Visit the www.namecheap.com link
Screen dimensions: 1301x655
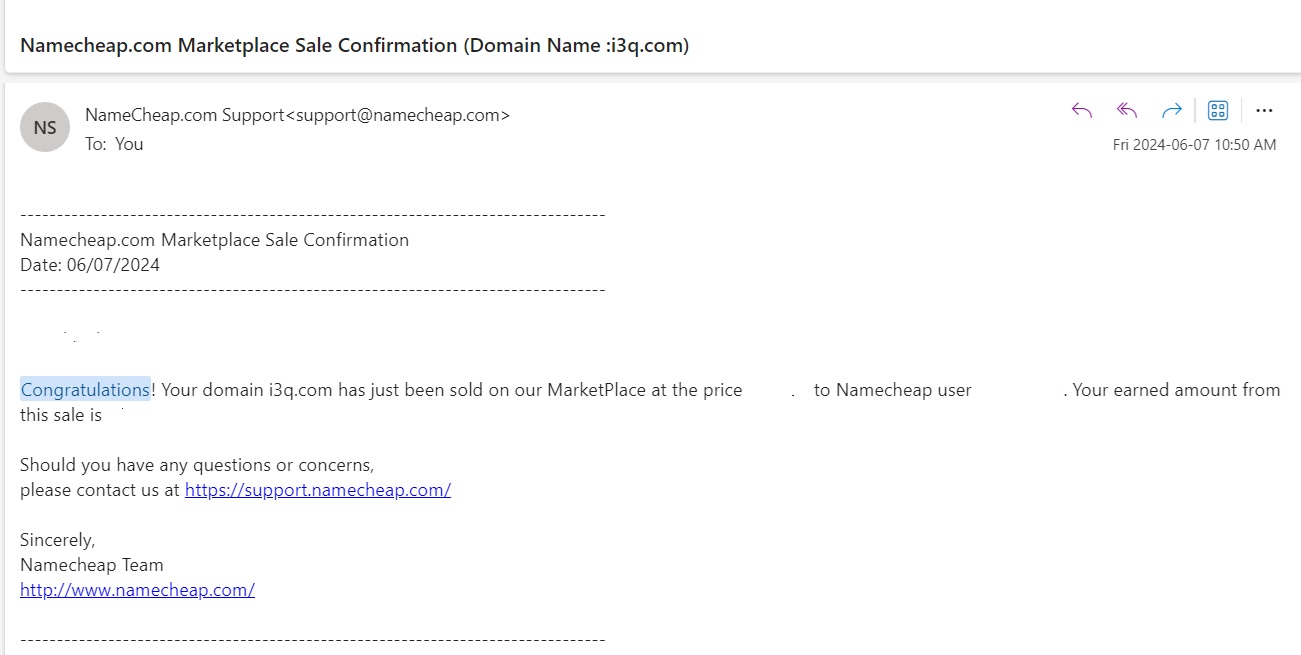(x=137, y=590)
